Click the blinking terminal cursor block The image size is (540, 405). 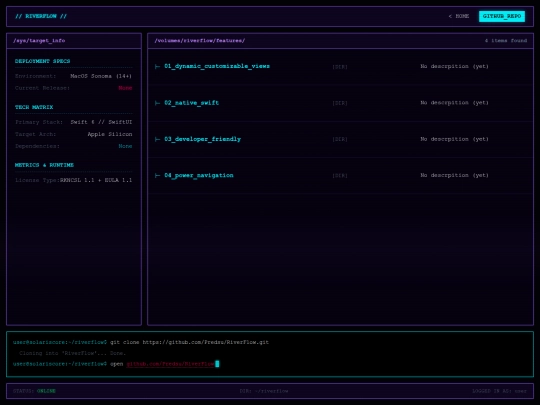click(x=217, y=364)
